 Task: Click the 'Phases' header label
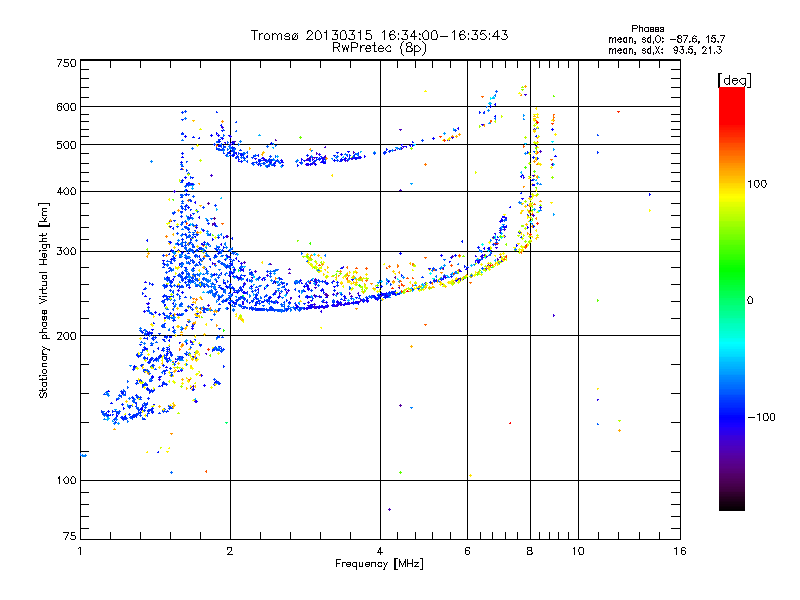point(647,29)
